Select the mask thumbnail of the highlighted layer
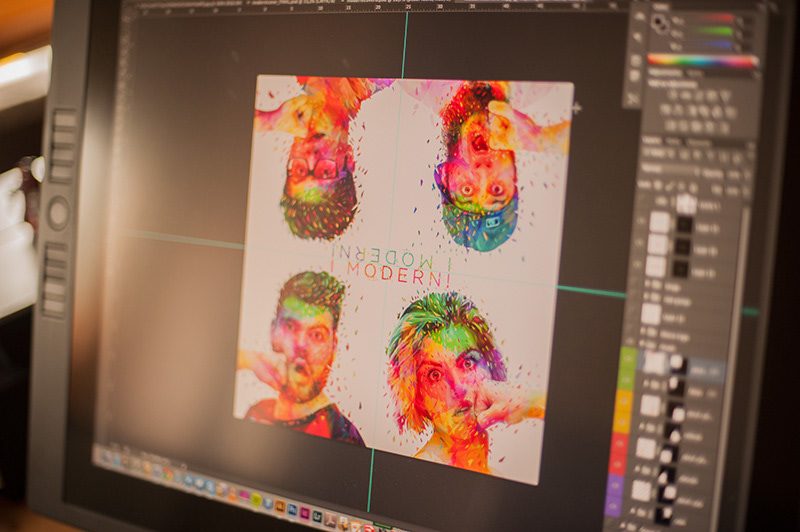This screenshot has height=532, width=800. pos(677,363)
